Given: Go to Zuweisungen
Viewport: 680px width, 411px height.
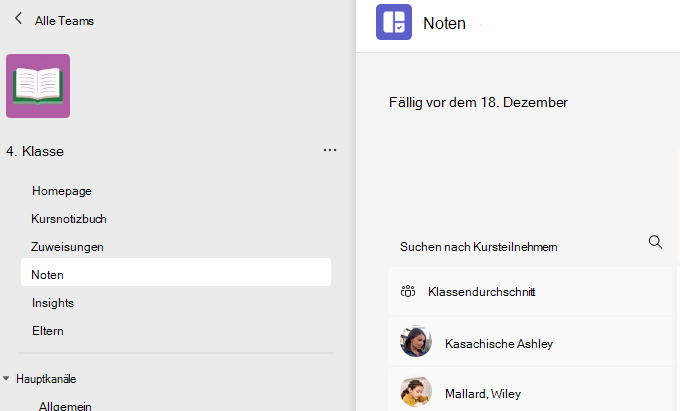Looking at the screenshot, I should [67, 247].
